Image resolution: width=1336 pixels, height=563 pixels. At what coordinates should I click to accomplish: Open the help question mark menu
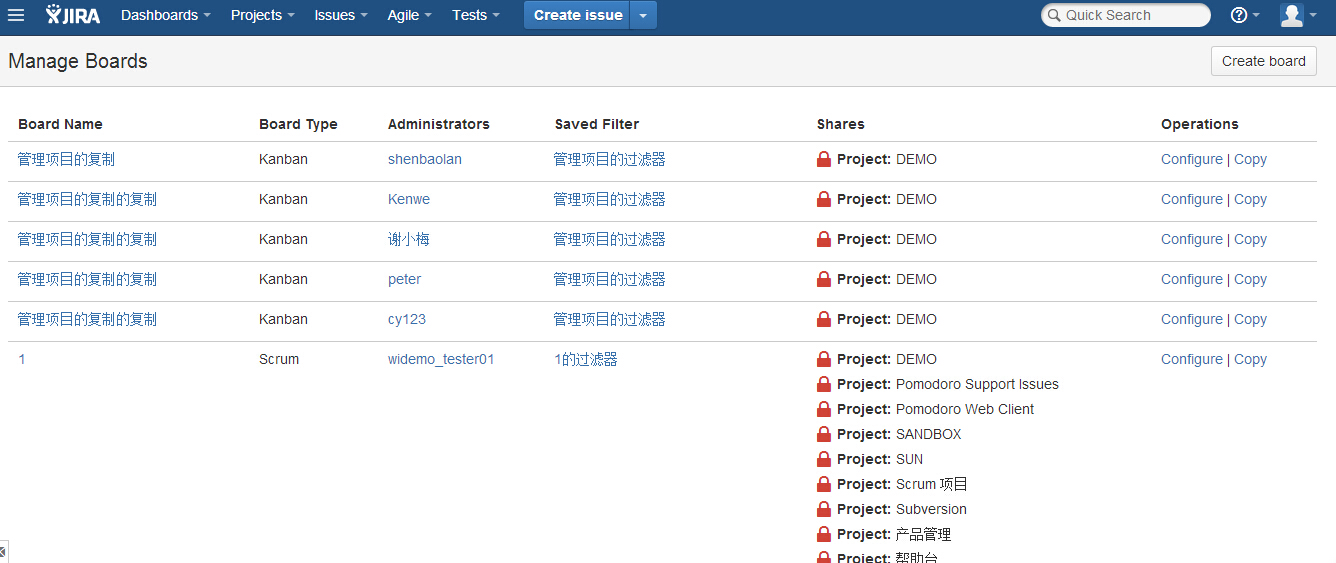click(1245, 15)
